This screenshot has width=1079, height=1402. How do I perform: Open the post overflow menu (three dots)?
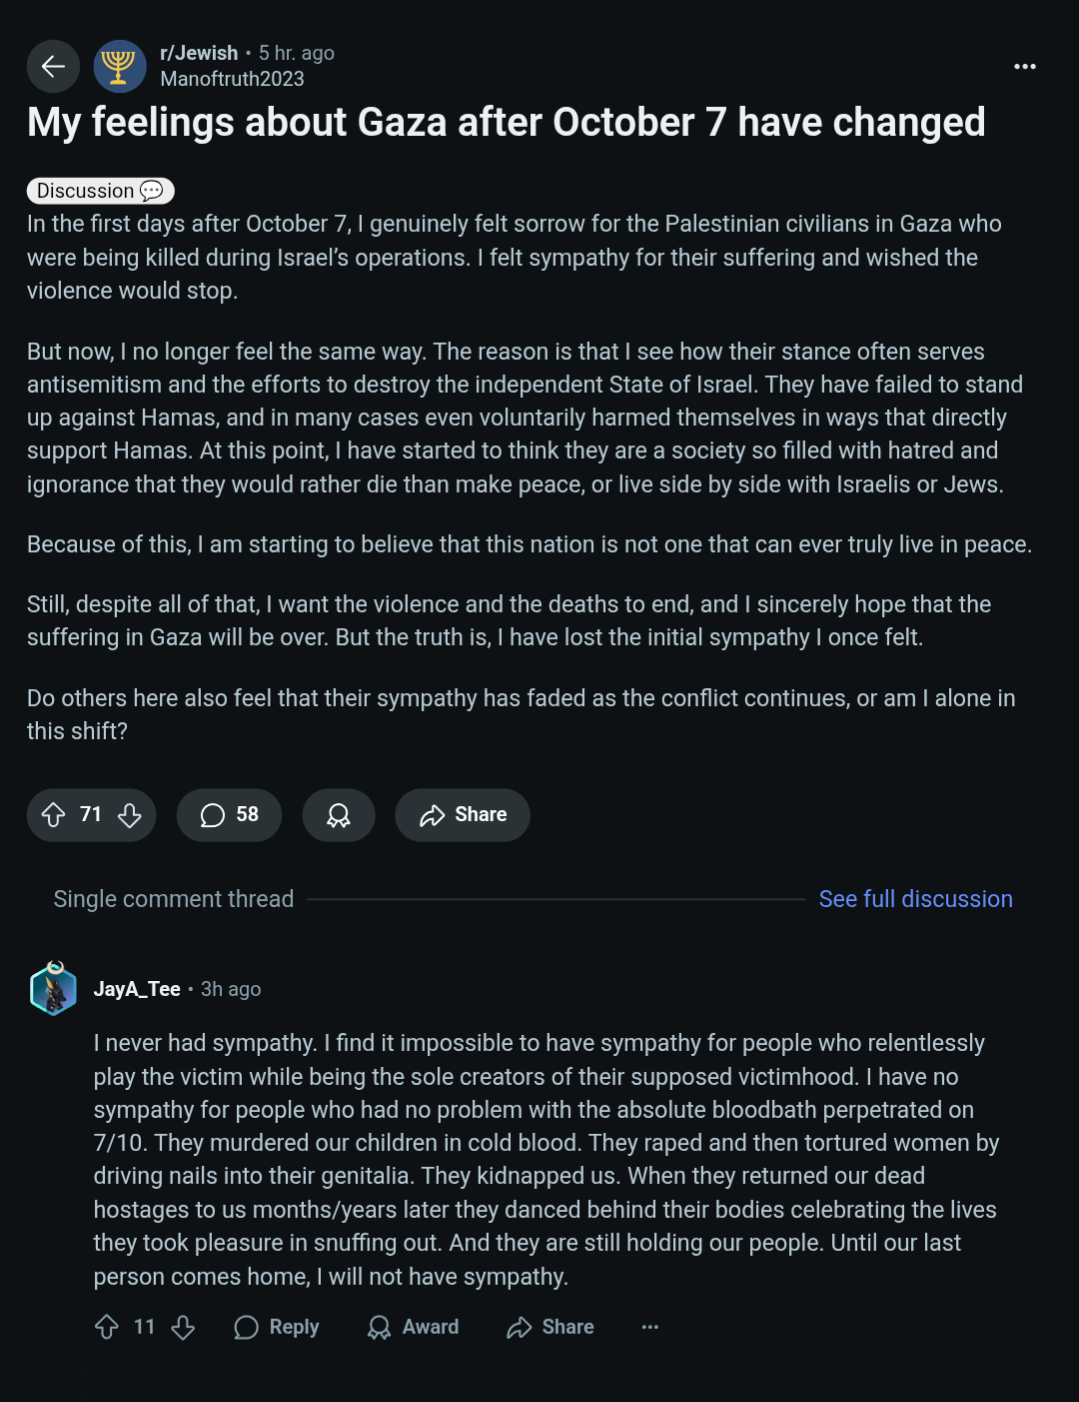click(1025, 66)
